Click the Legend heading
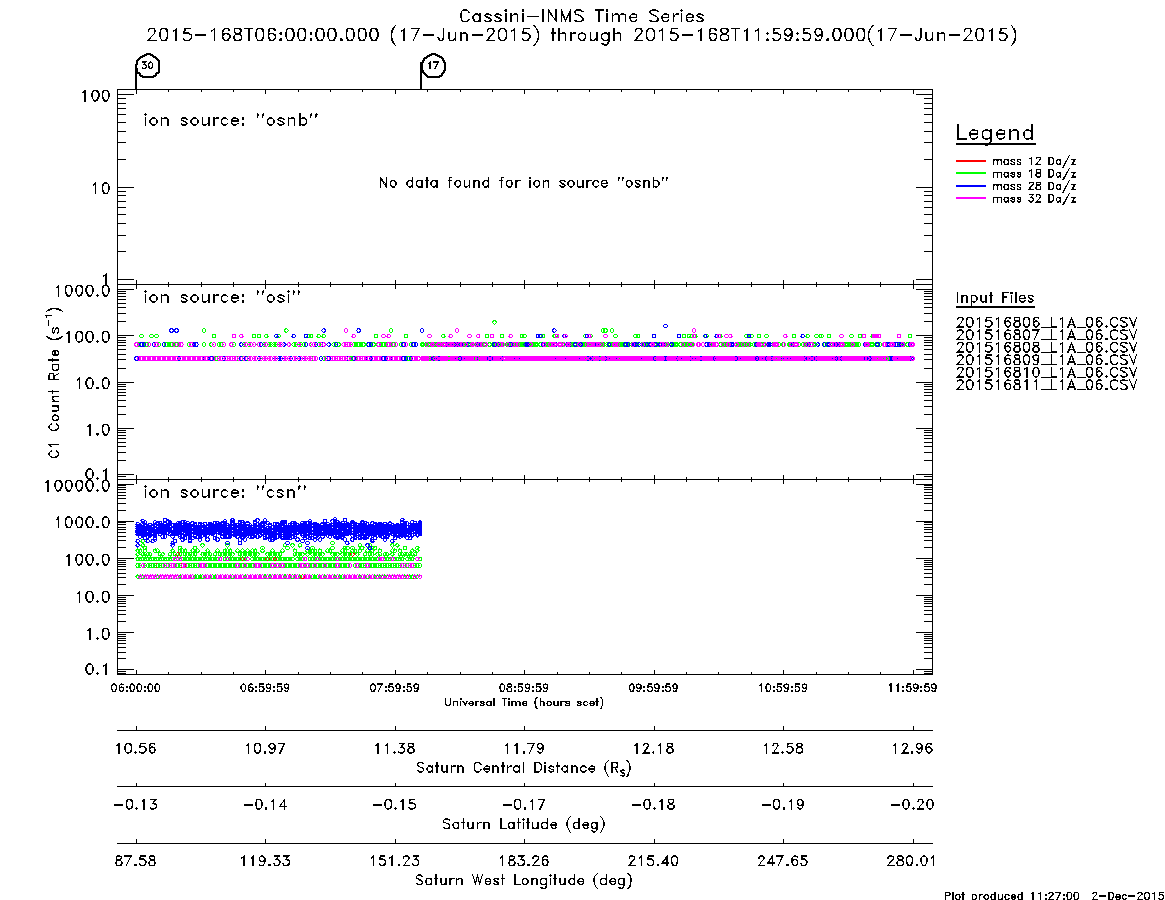The image size is (1165, 900). coord(995,133)
